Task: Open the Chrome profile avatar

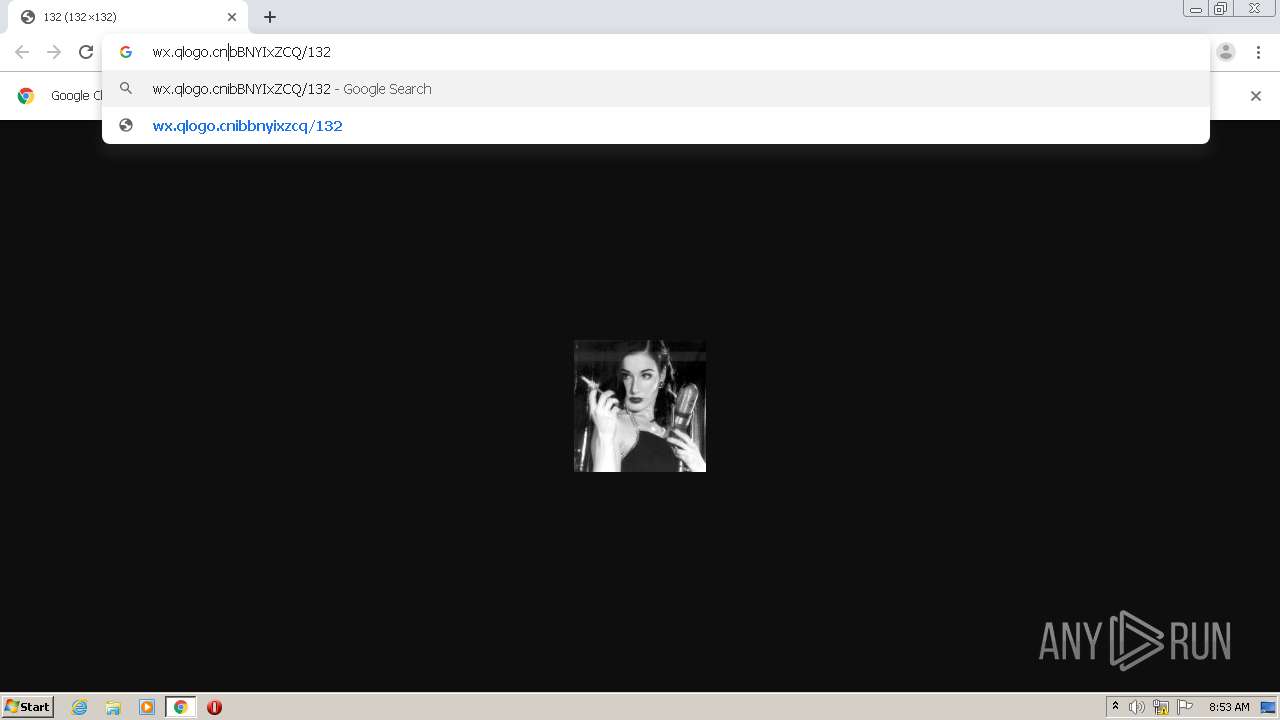Action: [x=1226, y=52]
